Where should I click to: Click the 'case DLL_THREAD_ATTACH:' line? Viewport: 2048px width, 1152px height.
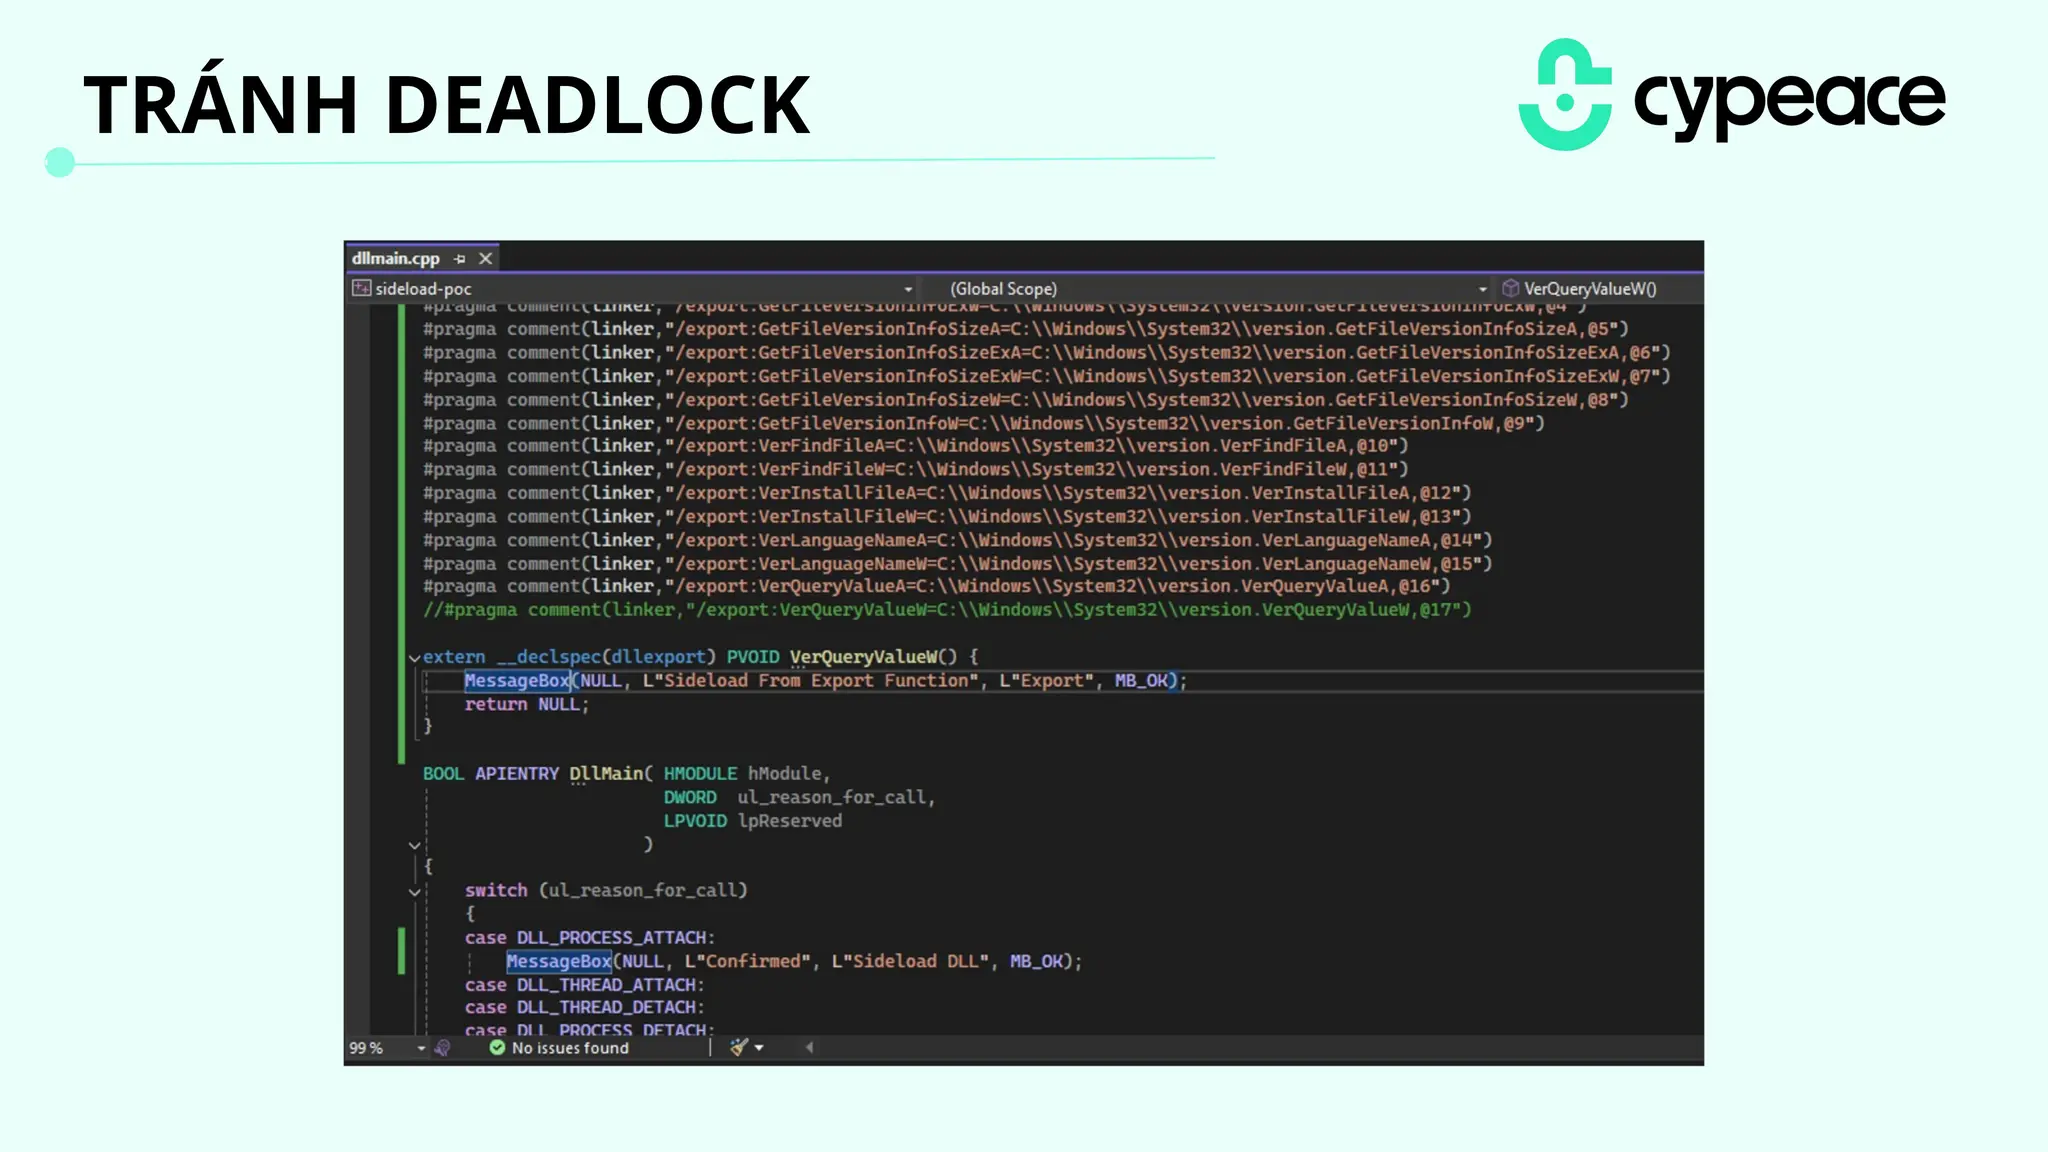585,985
